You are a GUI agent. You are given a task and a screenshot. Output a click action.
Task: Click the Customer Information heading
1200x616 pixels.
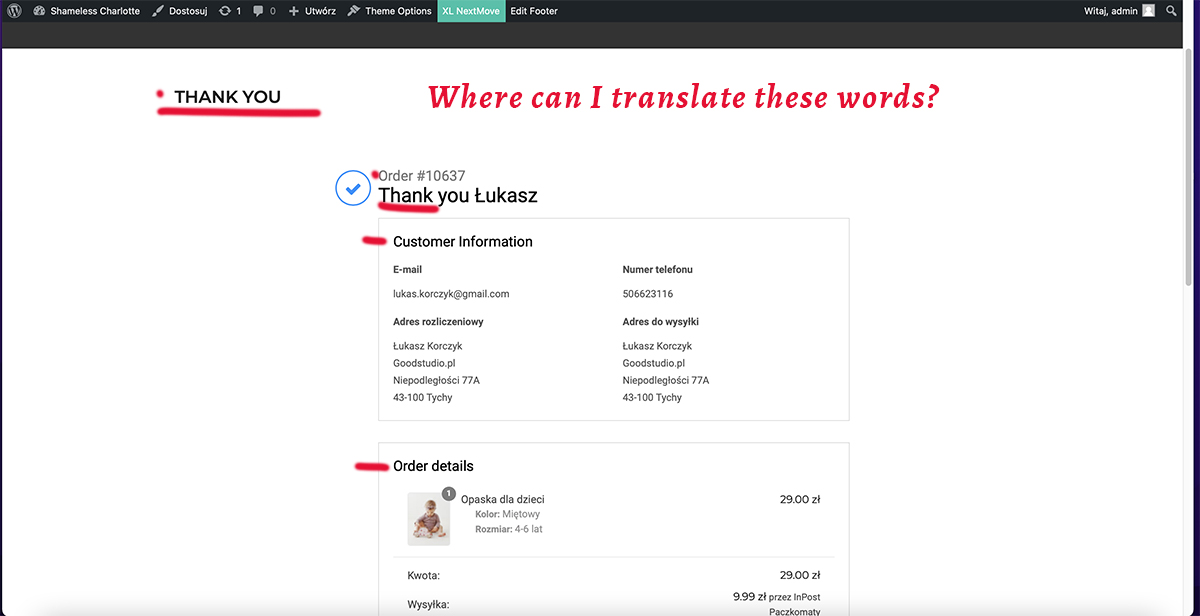coord(463,242)
